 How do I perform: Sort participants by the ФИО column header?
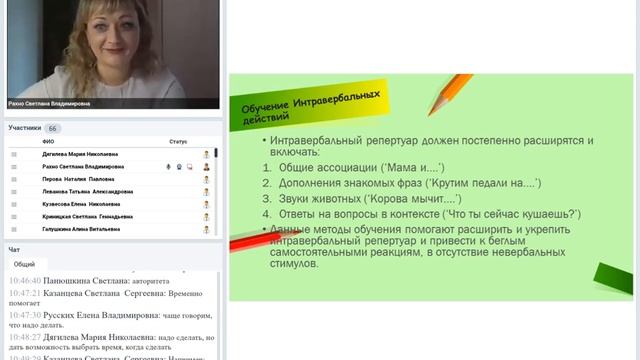coord(48,142)
